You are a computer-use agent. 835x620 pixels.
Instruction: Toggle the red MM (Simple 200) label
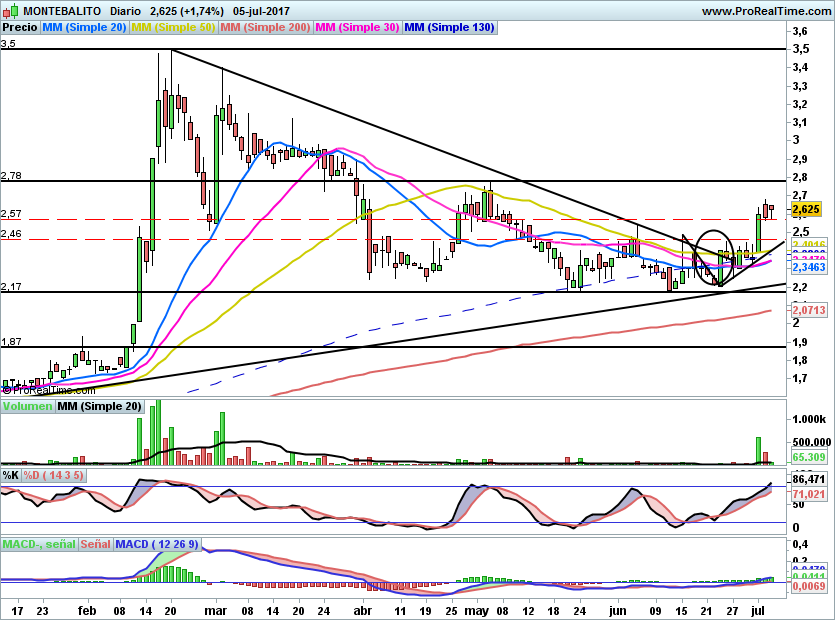[265, 28]
